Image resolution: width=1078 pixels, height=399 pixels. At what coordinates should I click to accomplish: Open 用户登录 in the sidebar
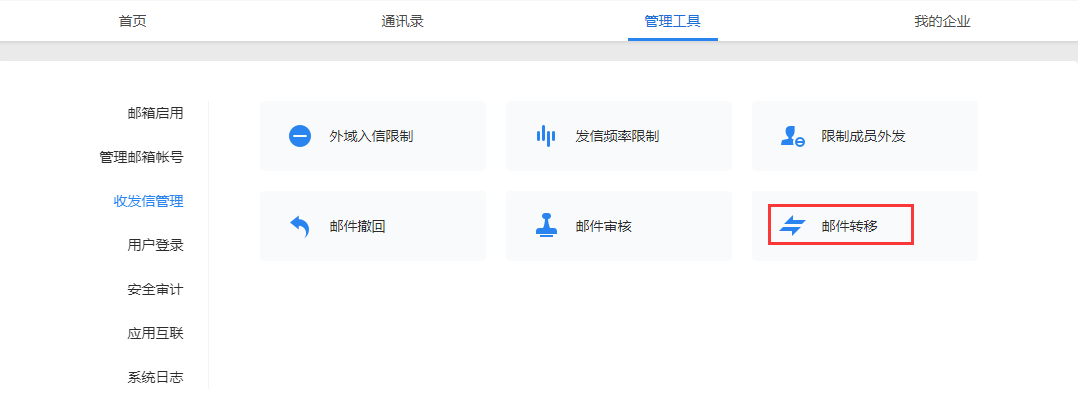coord(155,246)
